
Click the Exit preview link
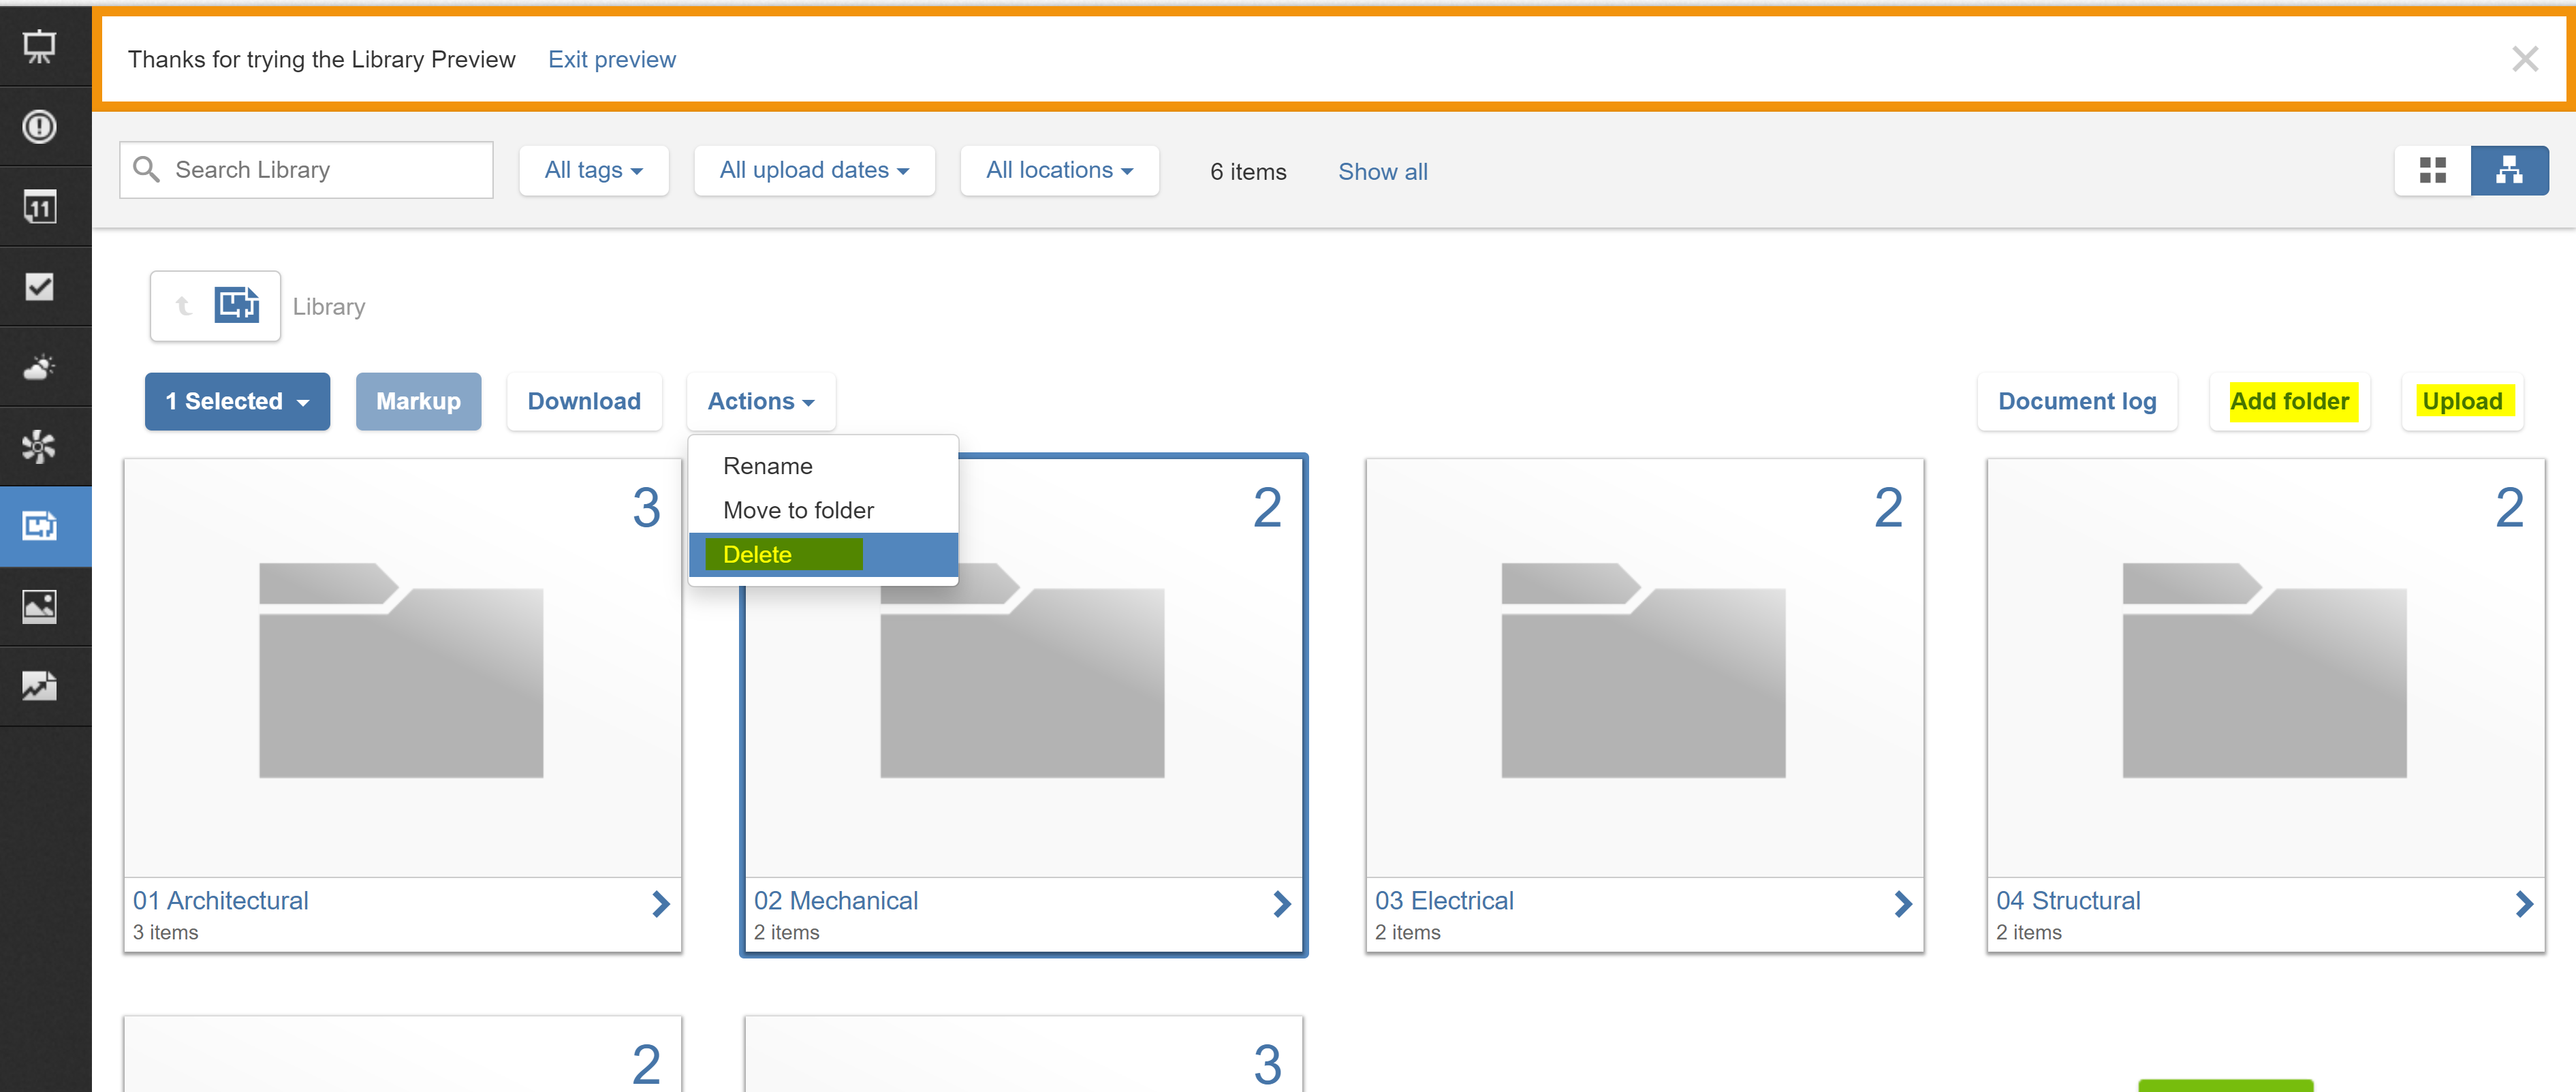tap(611, 60)
